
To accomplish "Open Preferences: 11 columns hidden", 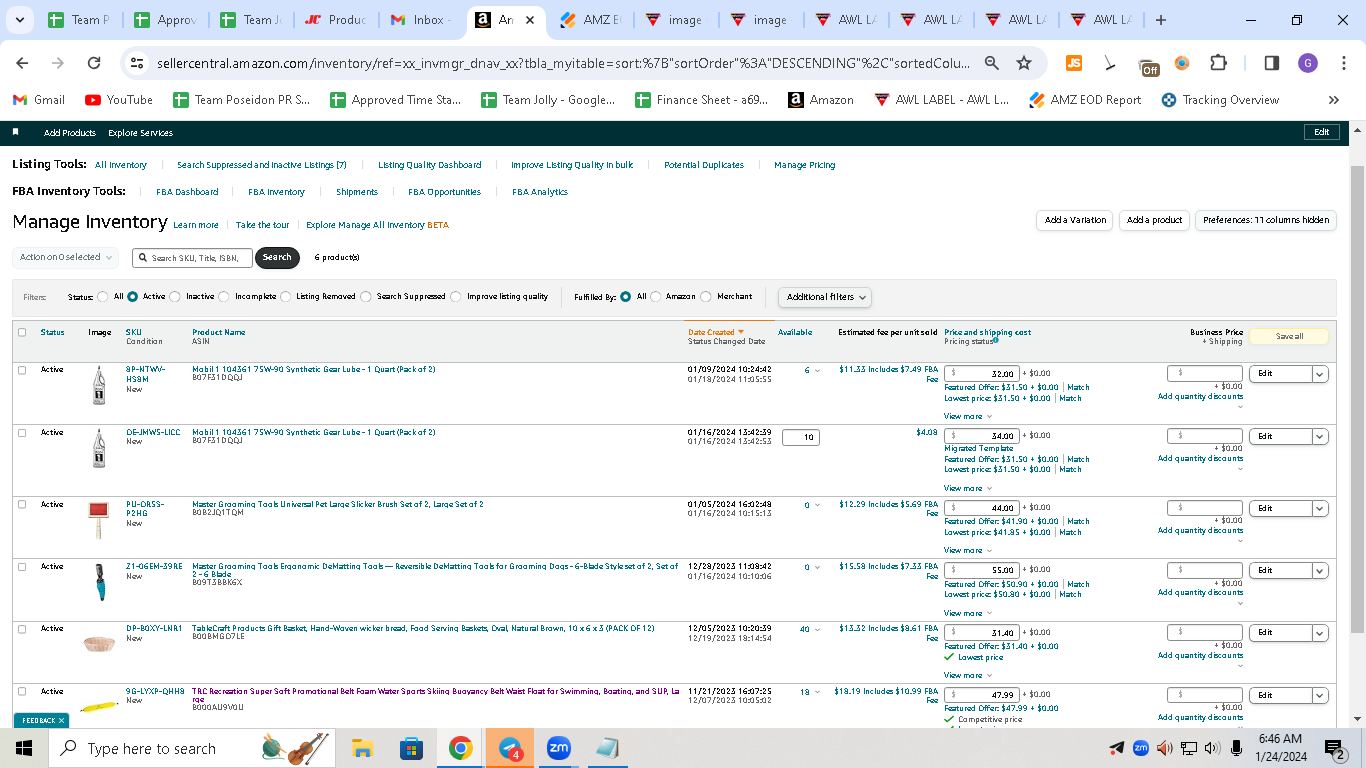I will tap(1266, 220).
